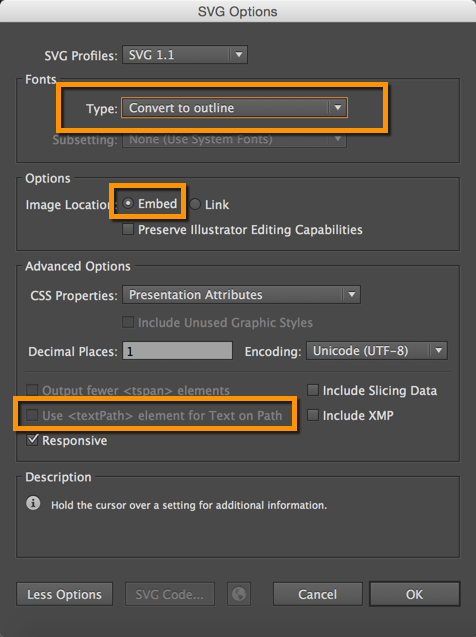The image size is (476, 637).
Task: Open the font Type dropdown
Action: coord(234,108)
